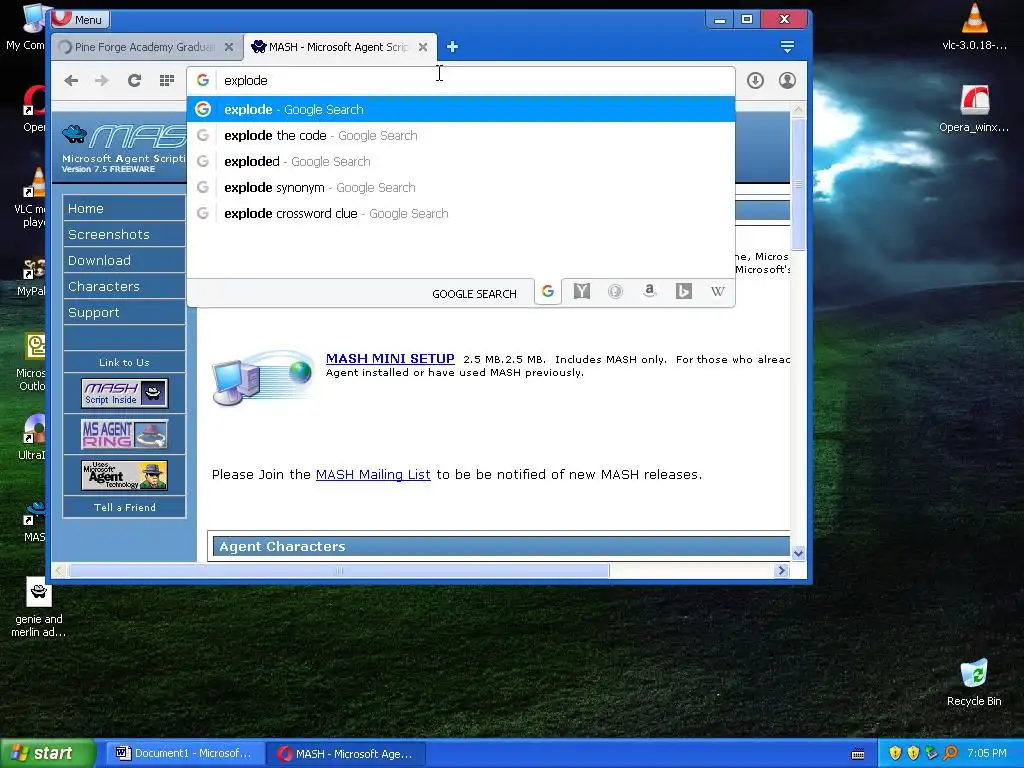Screen dimensions: 1024x768
Task: Click the MS Agent Ring banner
Action: [125, 434]
